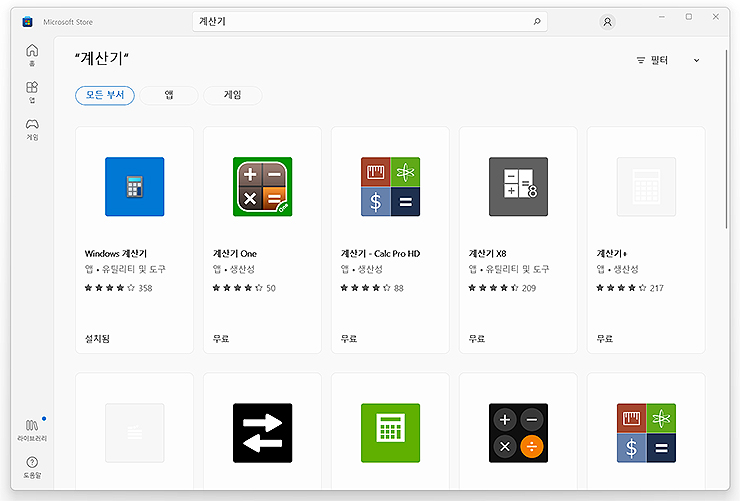Screen dimensions: 740x501
Task: Open faded placeholder icon in second row
Action: point(135,433)
